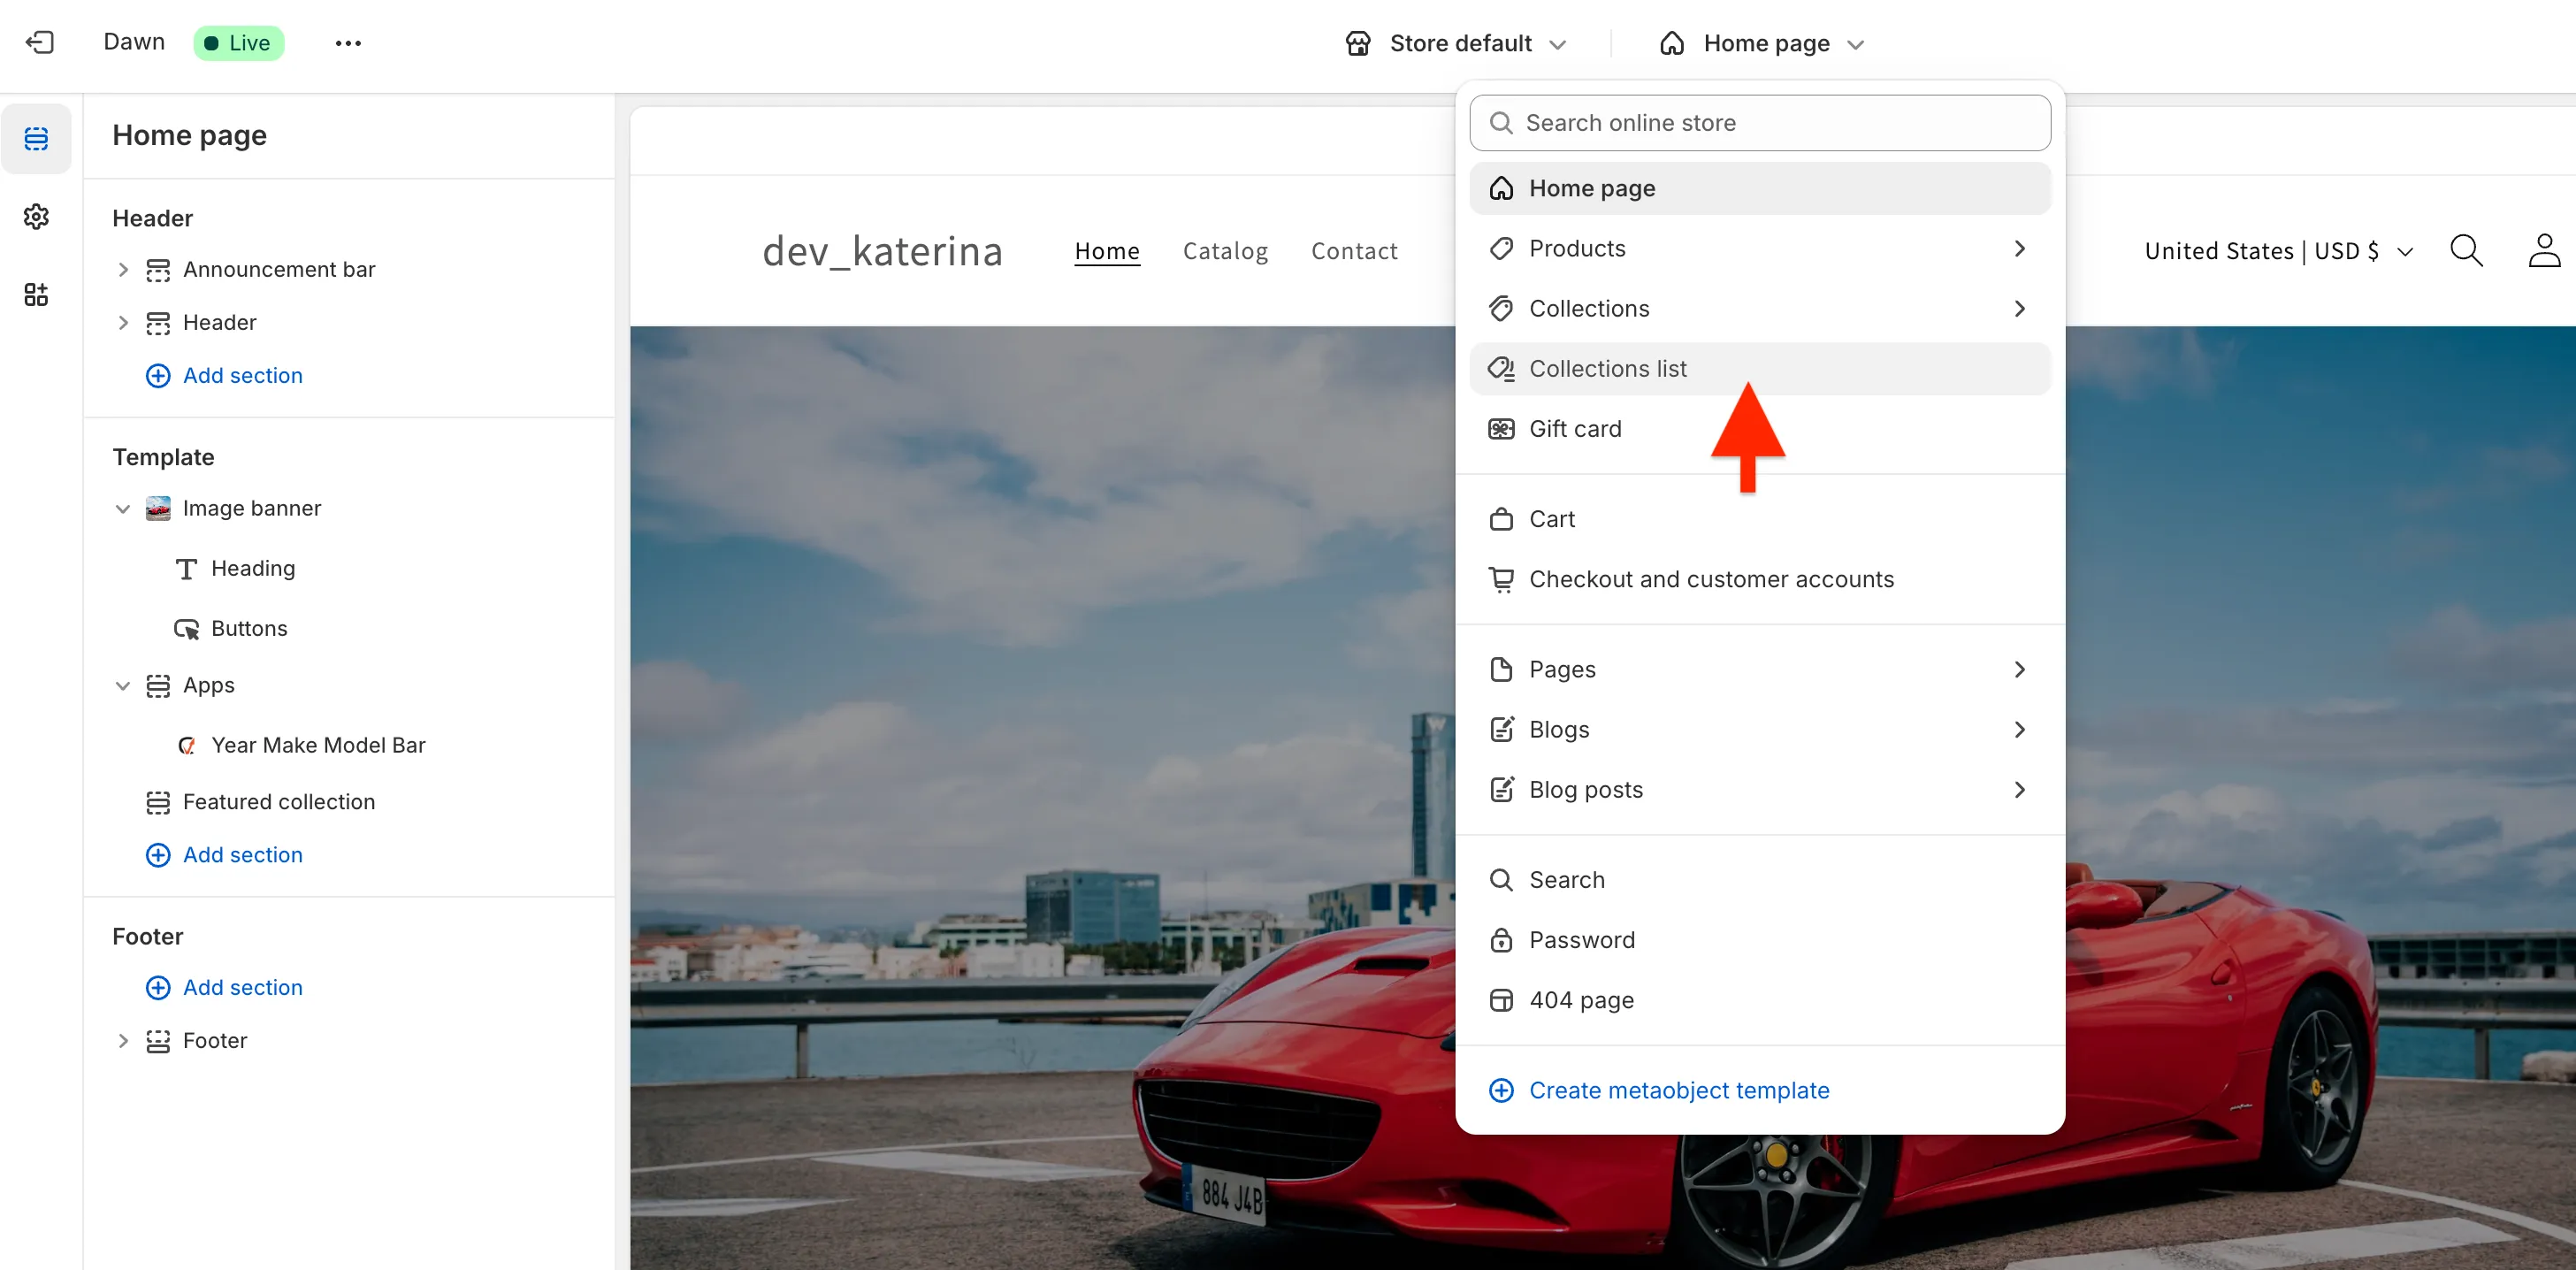
Task: Click the account user icon in preview
Action: [2543, 251]
